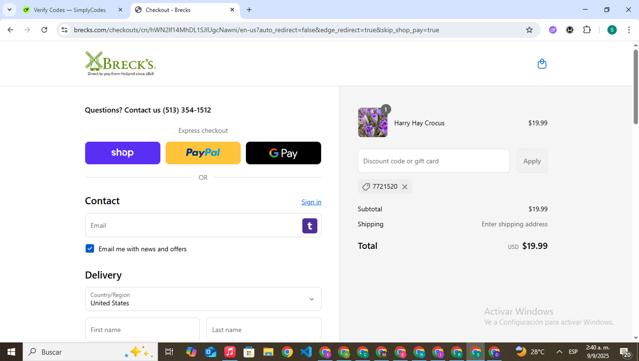
Task: Expand the Country/Region dropdown
Action: click(203, 299)
